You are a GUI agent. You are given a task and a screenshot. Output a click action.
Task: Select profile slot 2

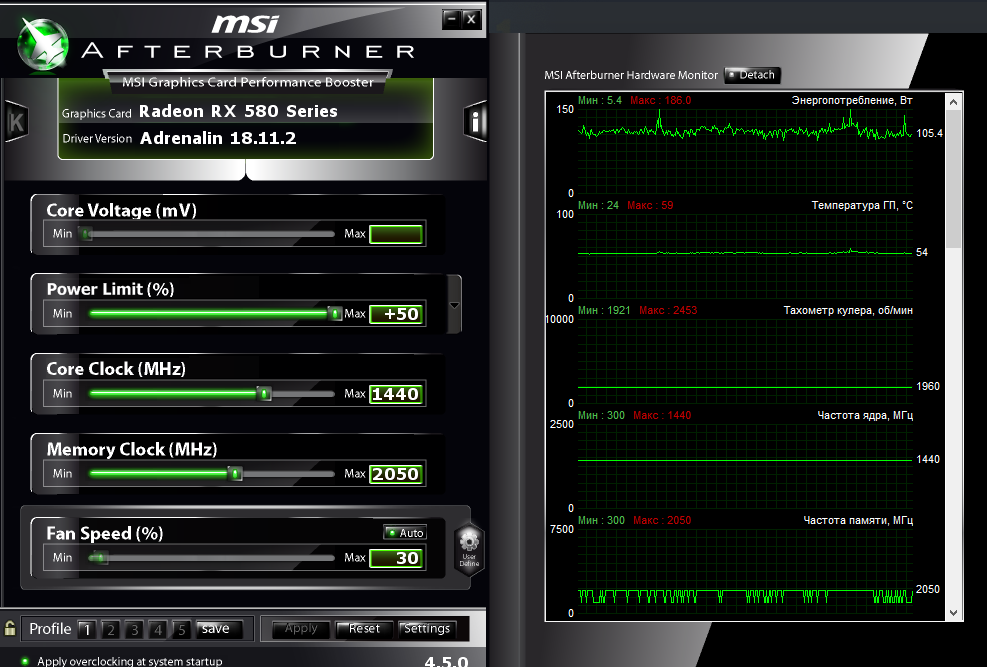(x=110, y=629)
